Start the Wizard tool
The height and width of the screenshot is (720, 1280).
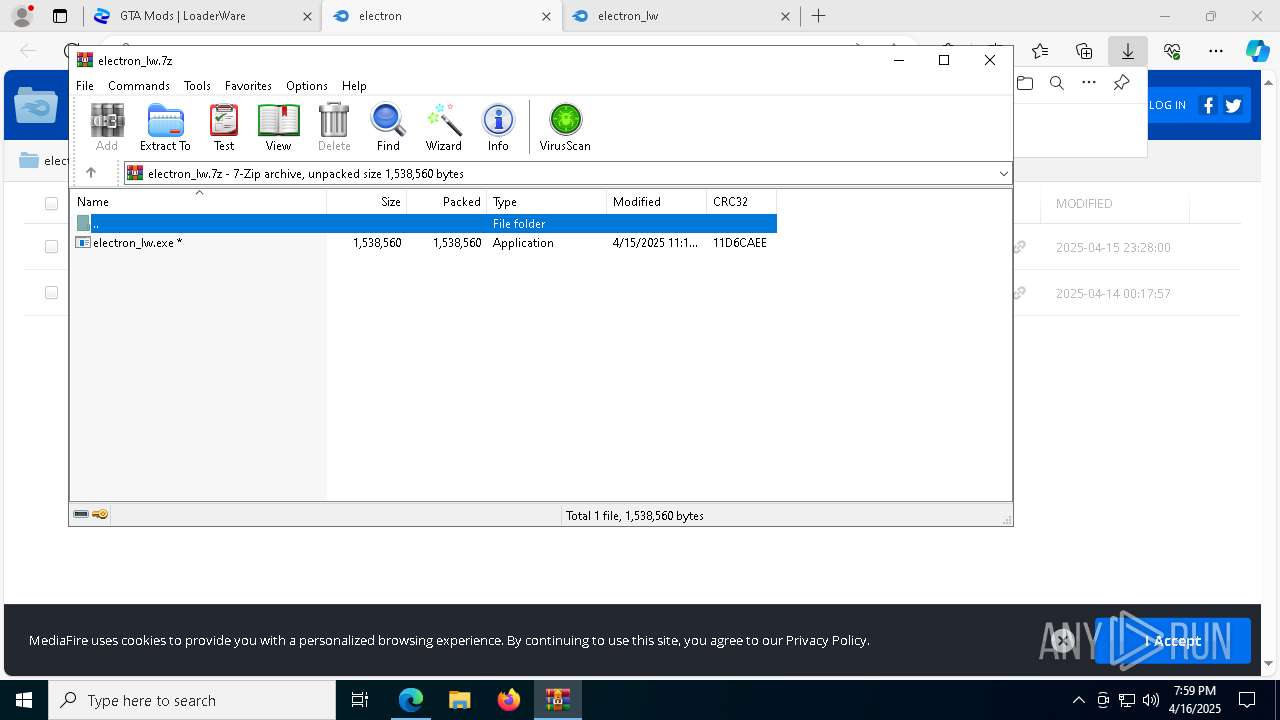pos(444,127)
